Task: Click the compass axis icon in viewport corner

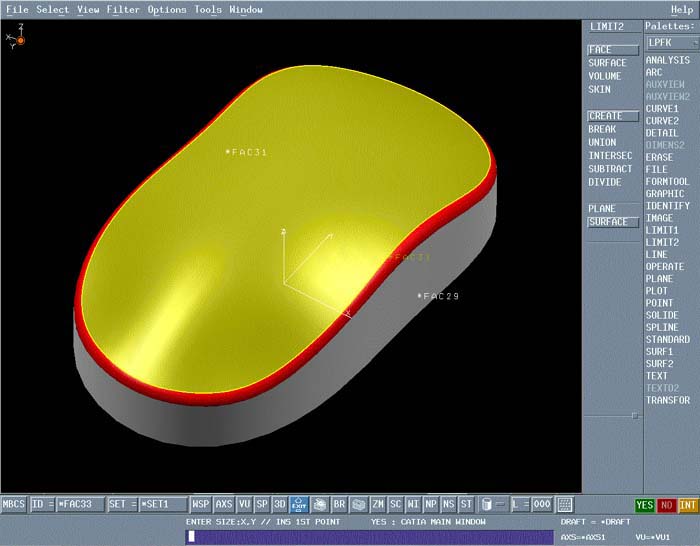Action: 16,39
